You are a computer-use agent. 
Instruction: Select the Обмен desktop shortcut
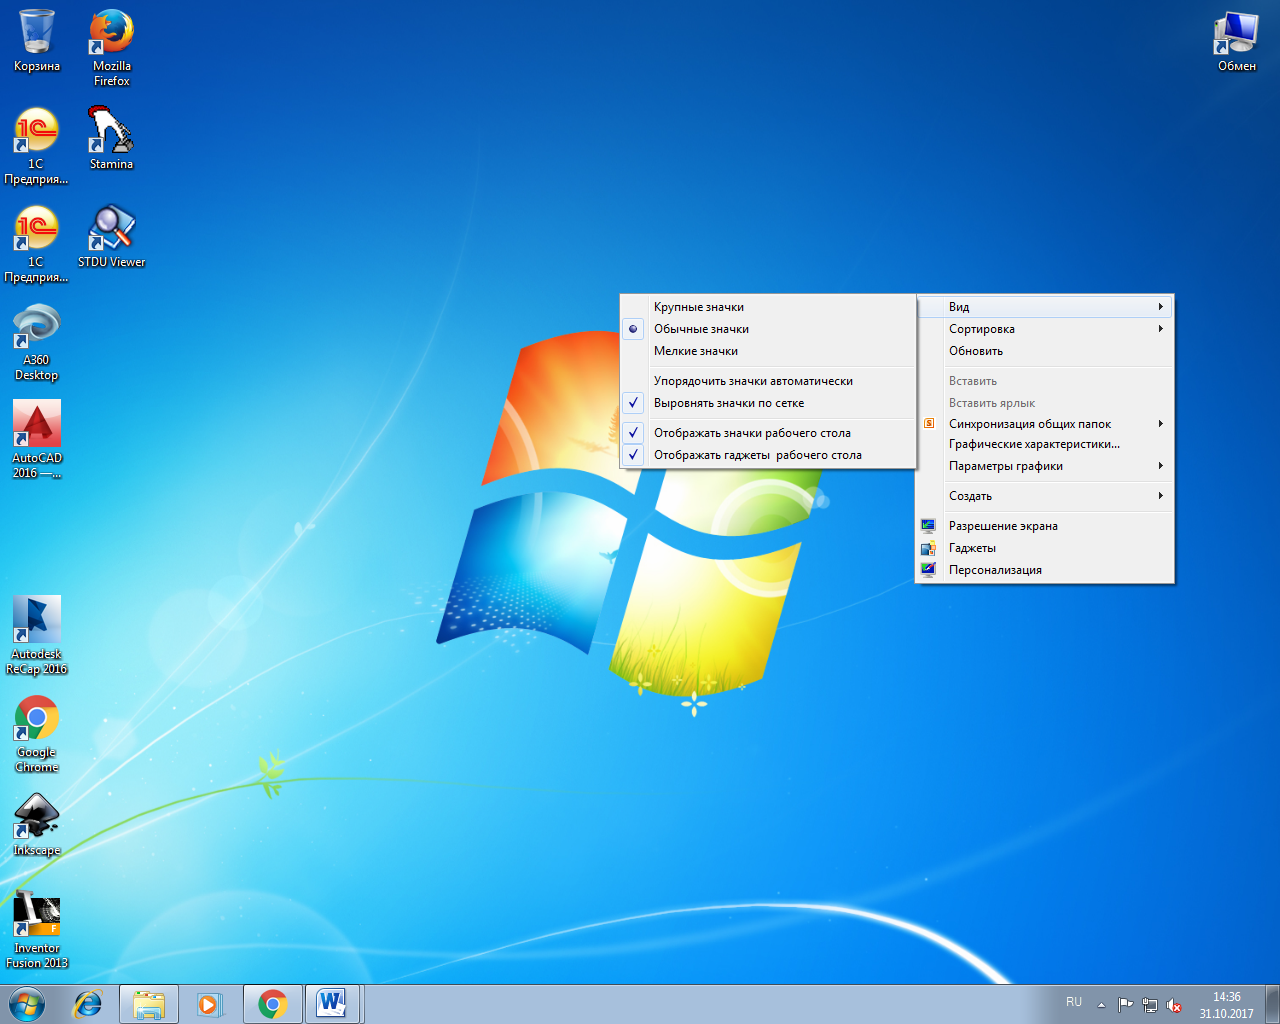[1237, 41]
